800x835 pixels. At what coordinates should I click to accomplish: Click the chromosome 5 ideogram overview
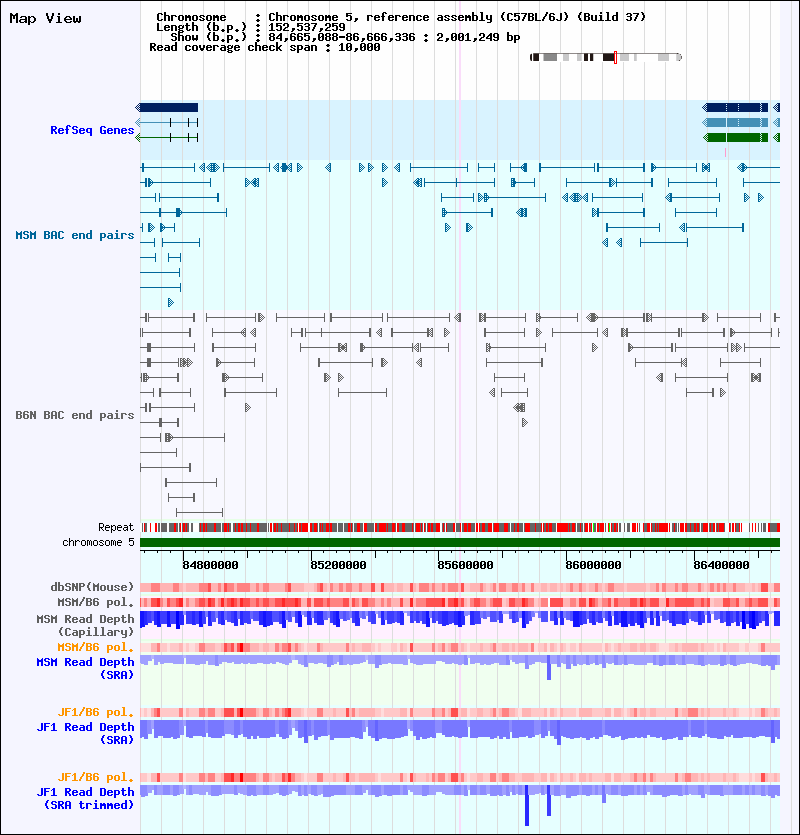[606, 57]
